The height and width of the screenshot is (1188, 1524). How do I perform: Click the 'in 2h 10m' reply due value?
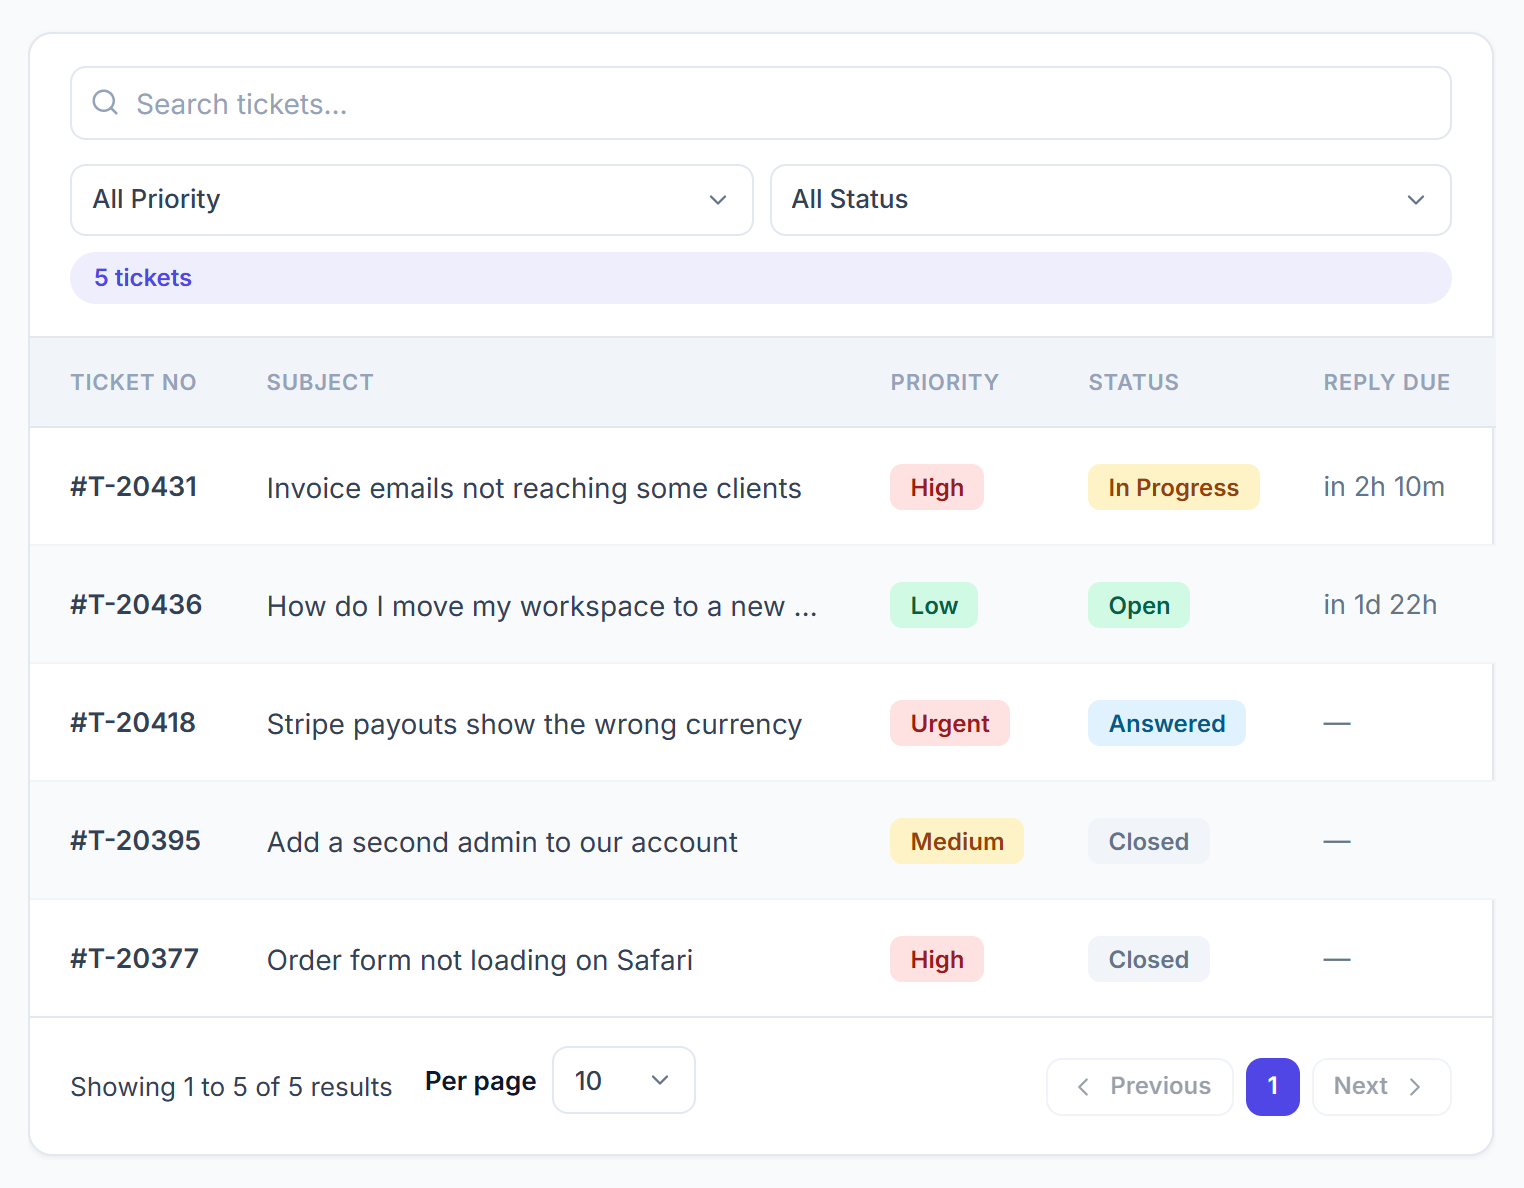coord(1384,487)
